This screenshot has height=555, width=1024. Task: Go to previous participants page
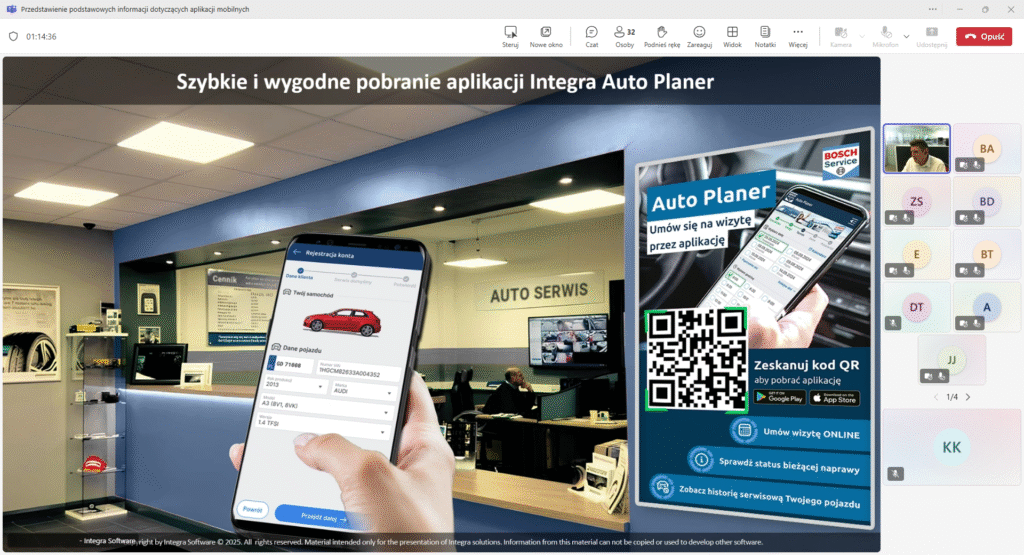pos(936,397)
